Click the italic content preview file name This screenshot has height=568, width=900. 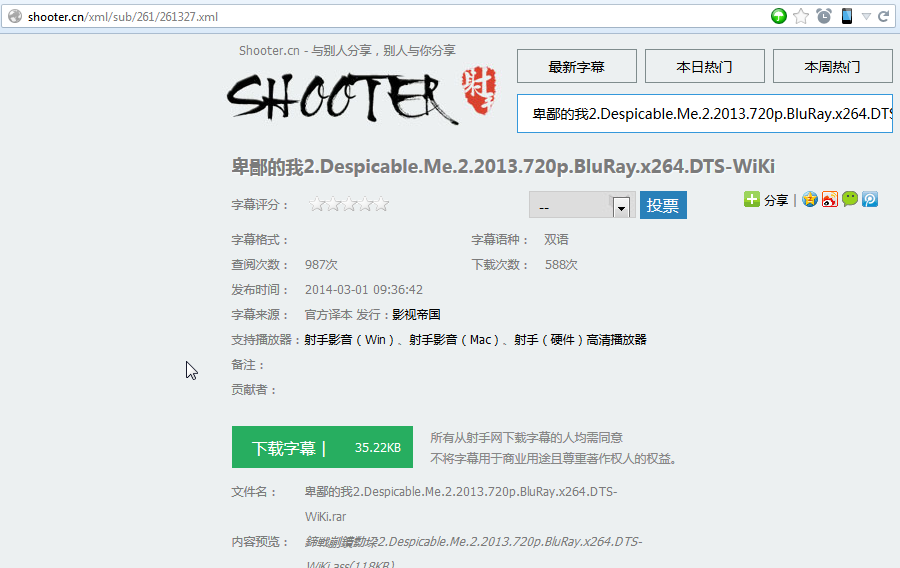click(474, 553)
